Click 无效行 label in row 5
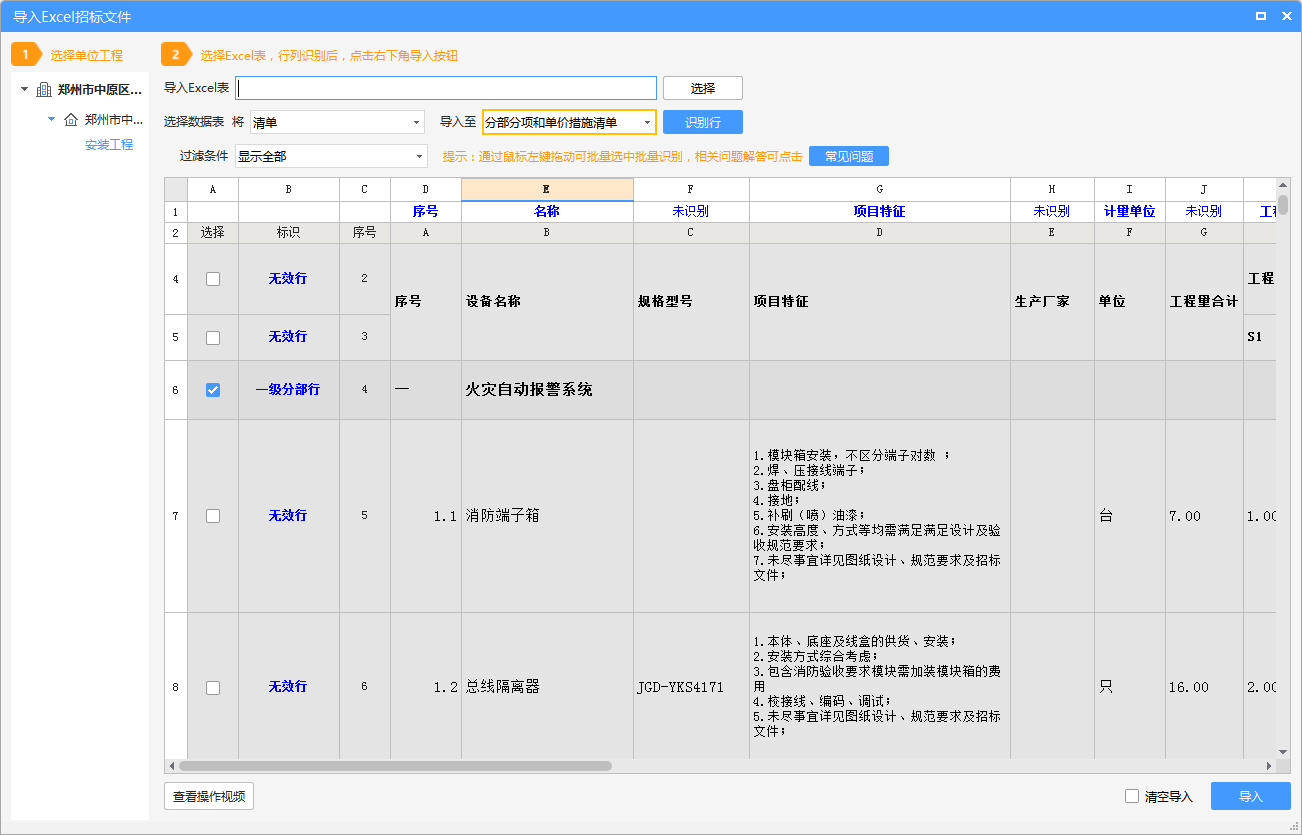 point(288,337)
